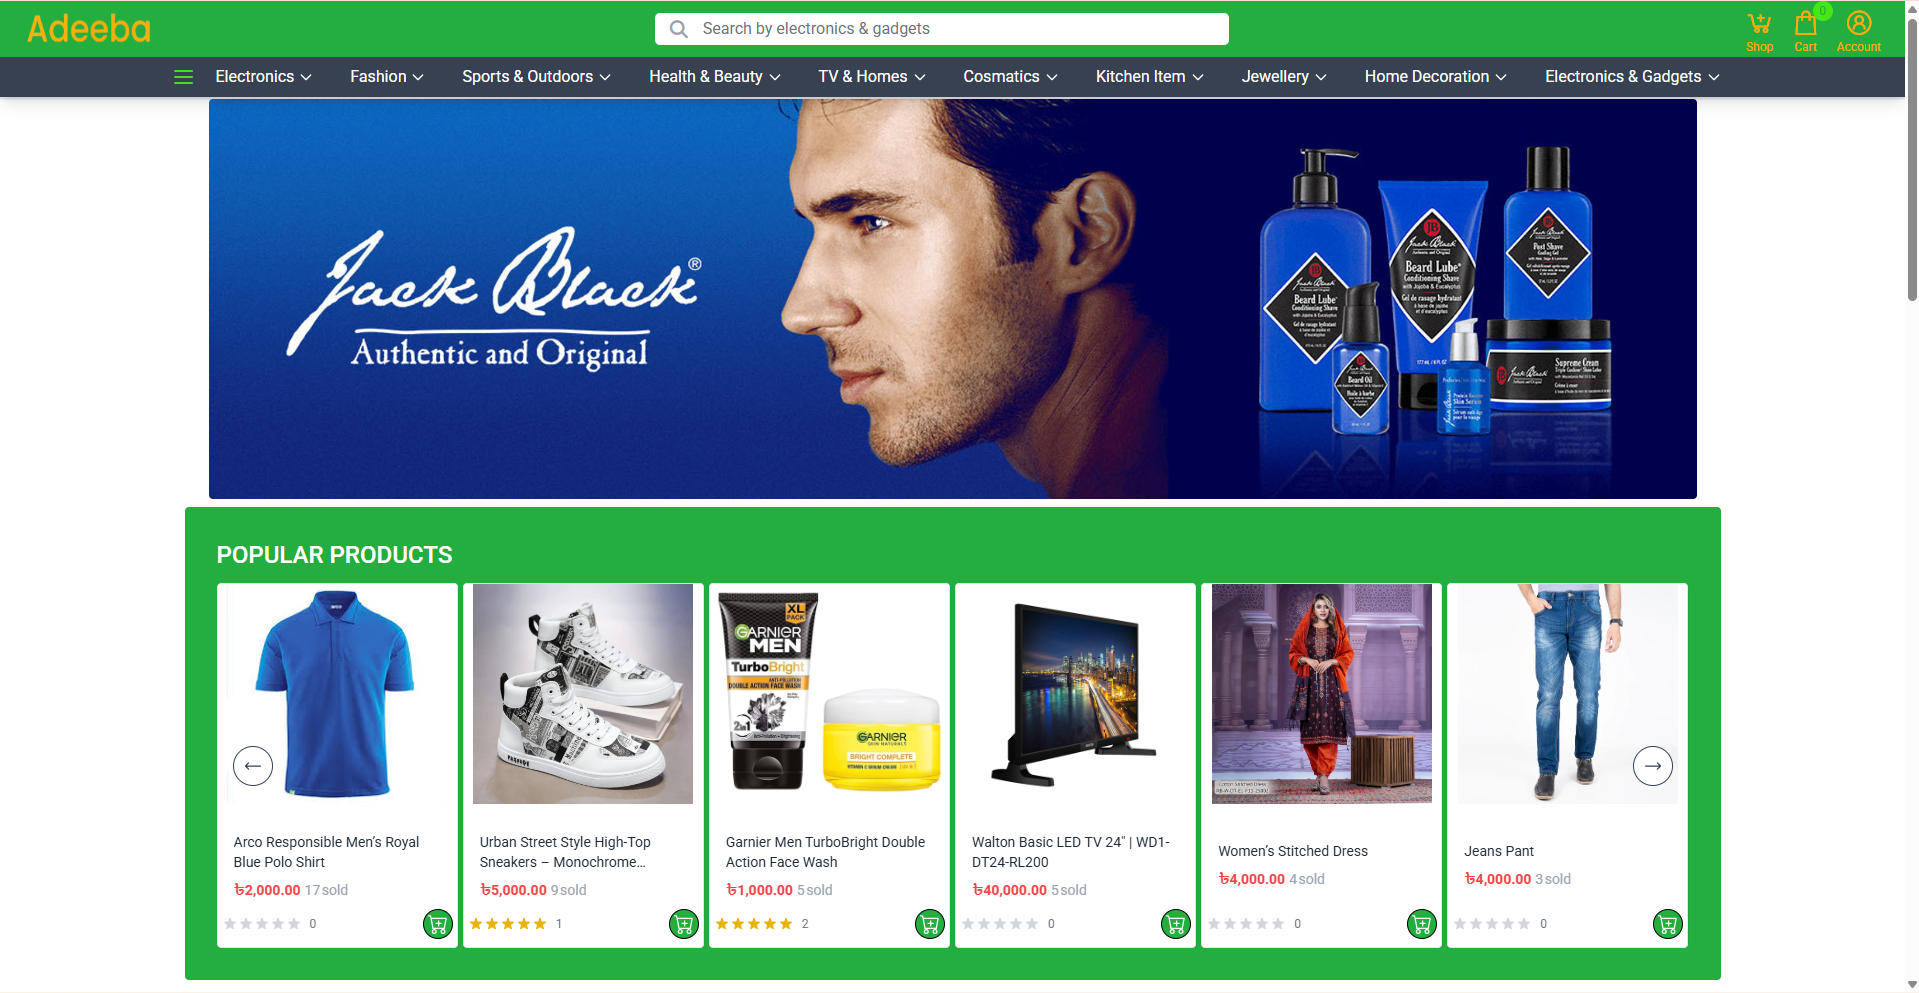Expand the Health & Beauty dropdown

point(715,77)
